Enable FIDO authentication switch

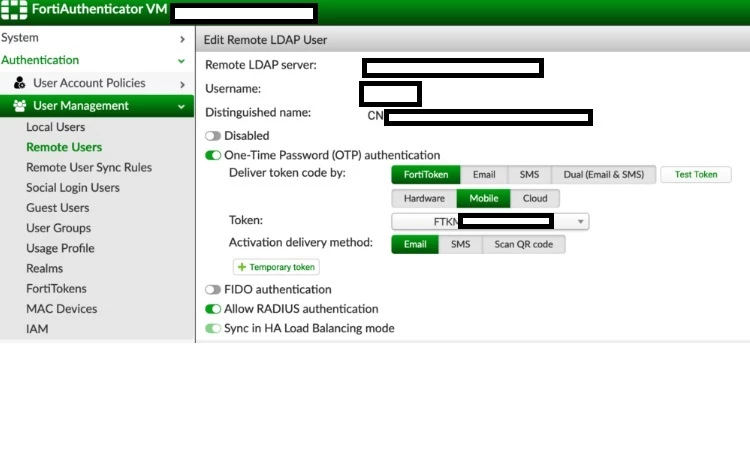(x=213, y=289)
